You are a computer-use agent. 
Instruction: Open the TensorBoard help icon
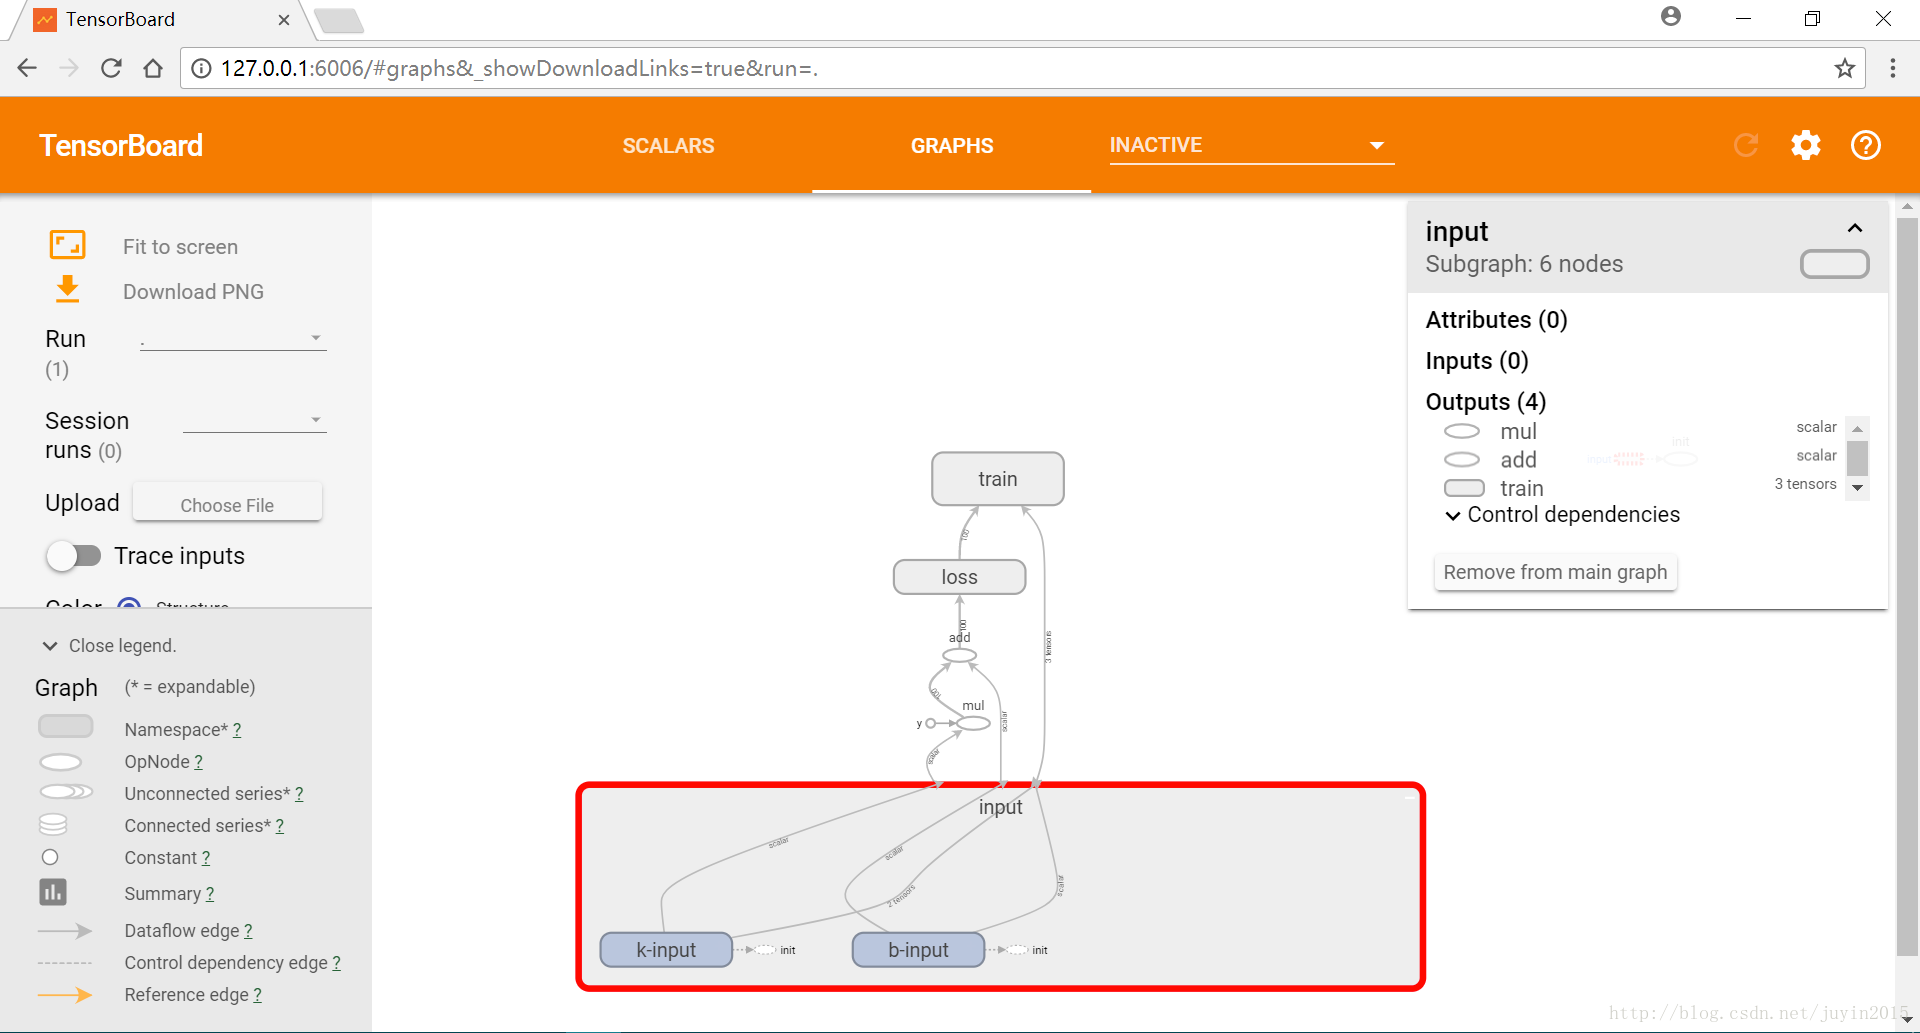pyautogui.click(x=1865, y=145)
